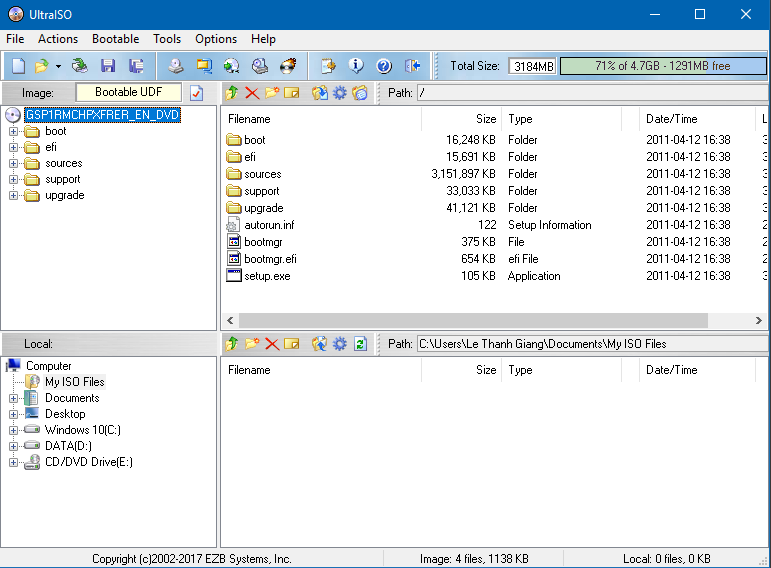
Task: Click the Burn CD/DVD Image flame icon
Action: click(x=288, y=65)
